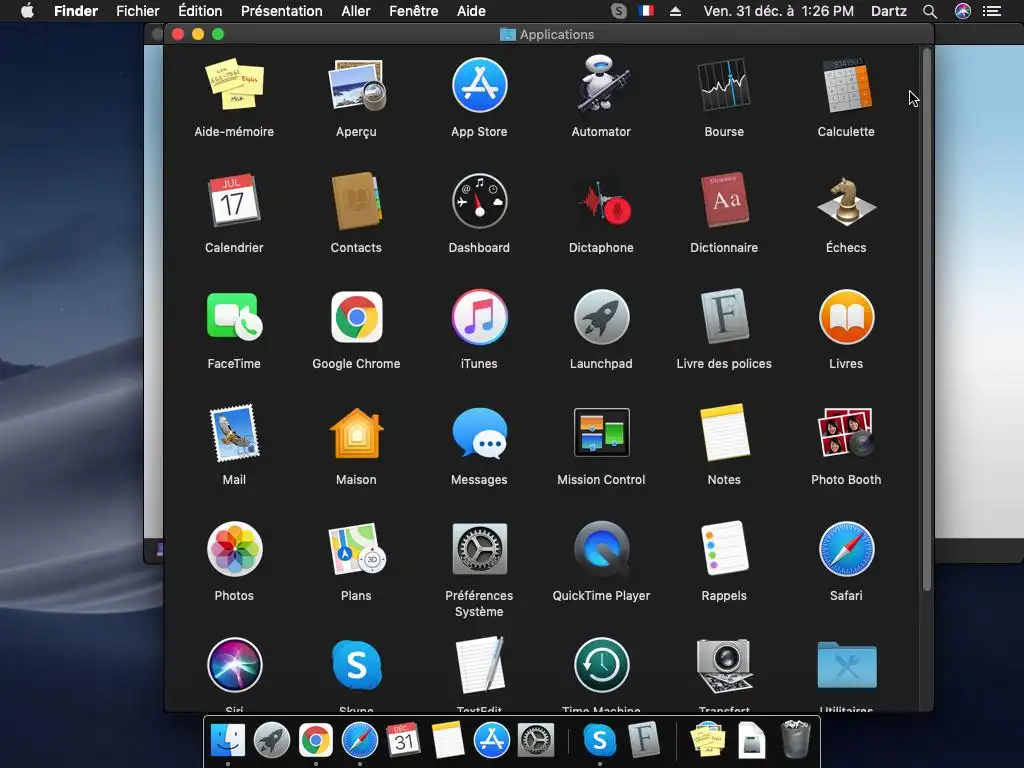The image size is (1024, 768).
Task: Open the Mission Control icon
Action: (x=601, y=432)
